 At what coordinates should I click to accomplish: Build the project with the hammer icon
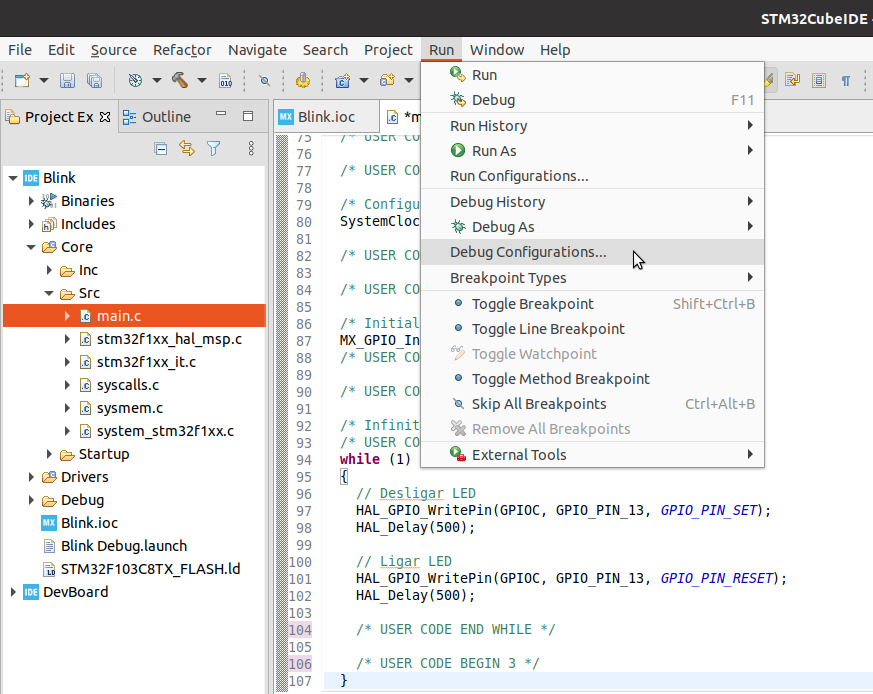180,81
